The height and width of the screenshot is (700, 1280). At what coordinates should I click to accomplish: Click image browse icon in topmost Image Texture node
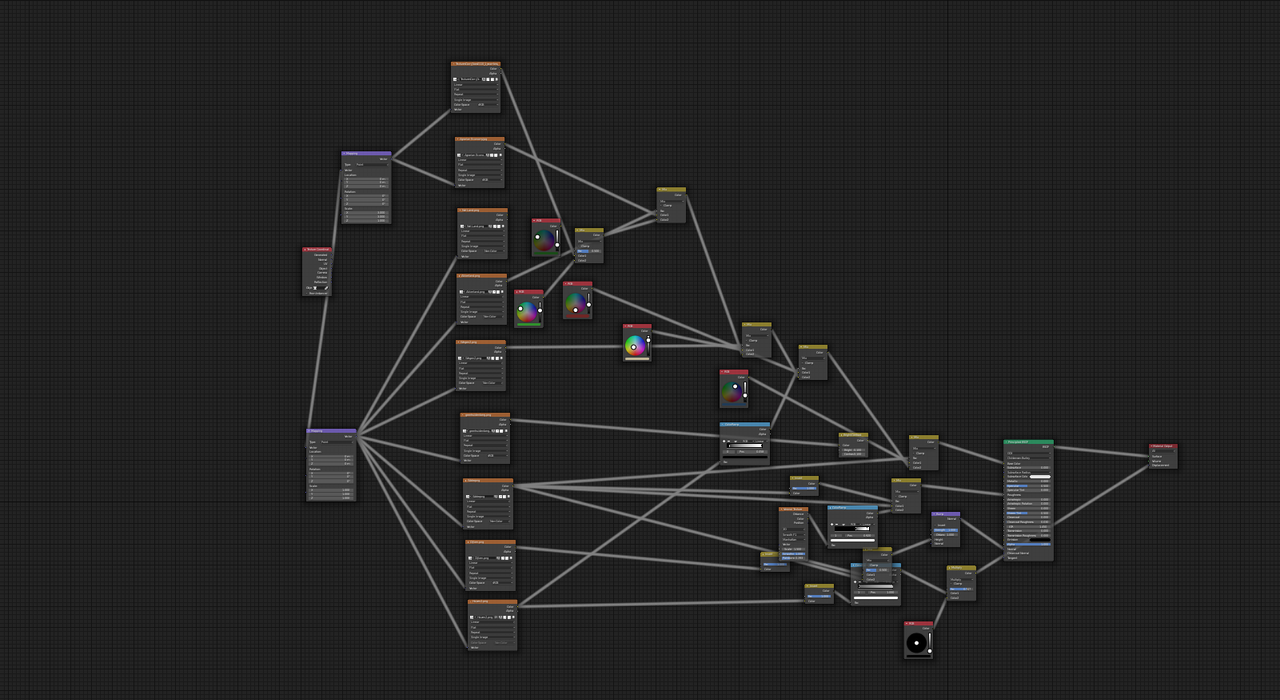(456, 79)
